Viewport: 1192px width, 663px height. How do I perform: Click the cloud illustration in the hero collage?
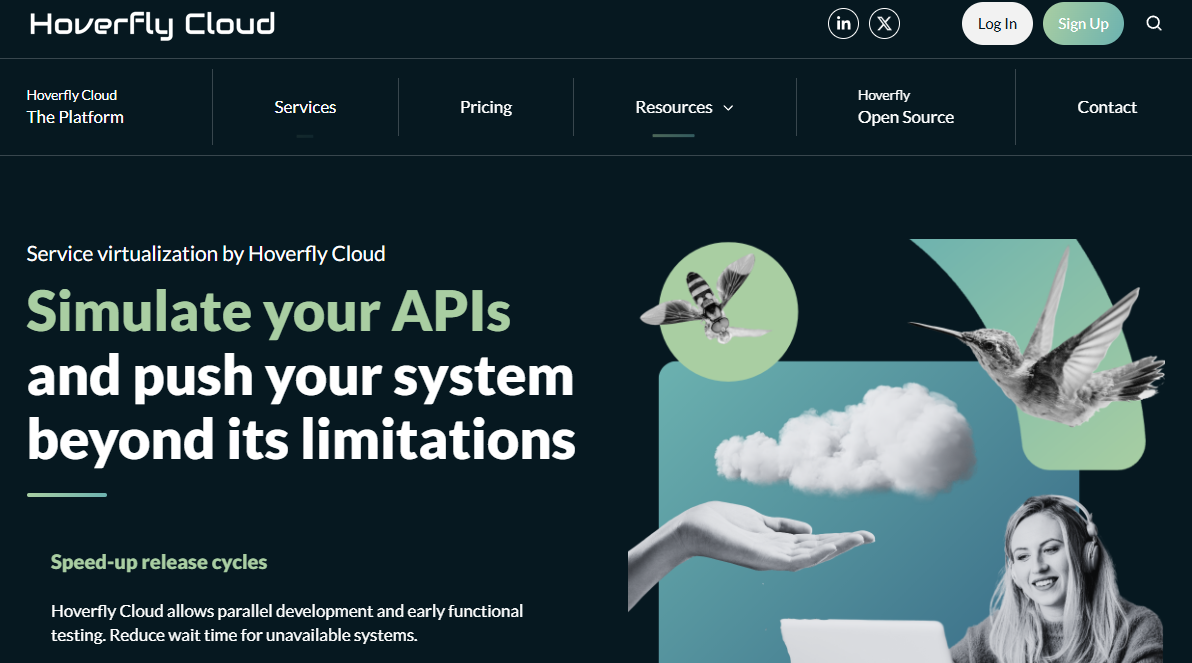point(844,439)
